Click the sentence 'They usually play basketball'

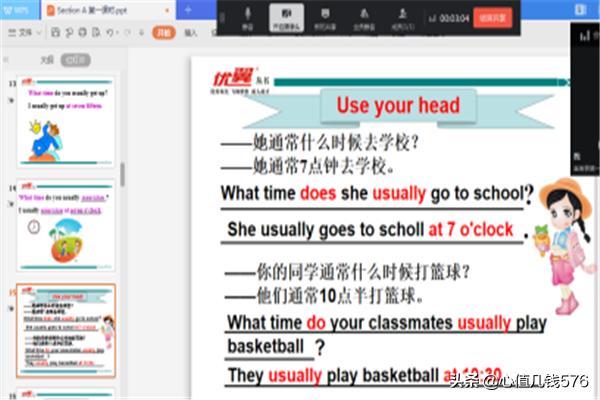(333, 376)
